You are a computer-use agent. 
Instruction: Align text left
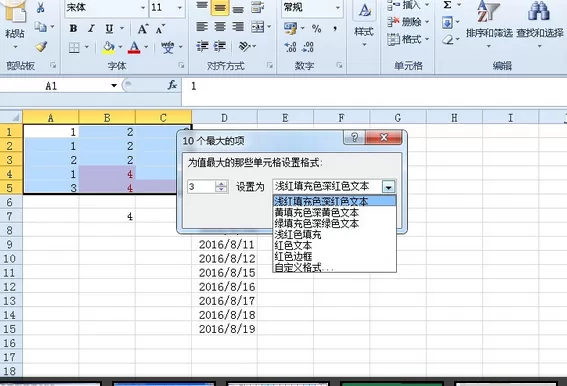pyautogui.click(x=202, y=27)
